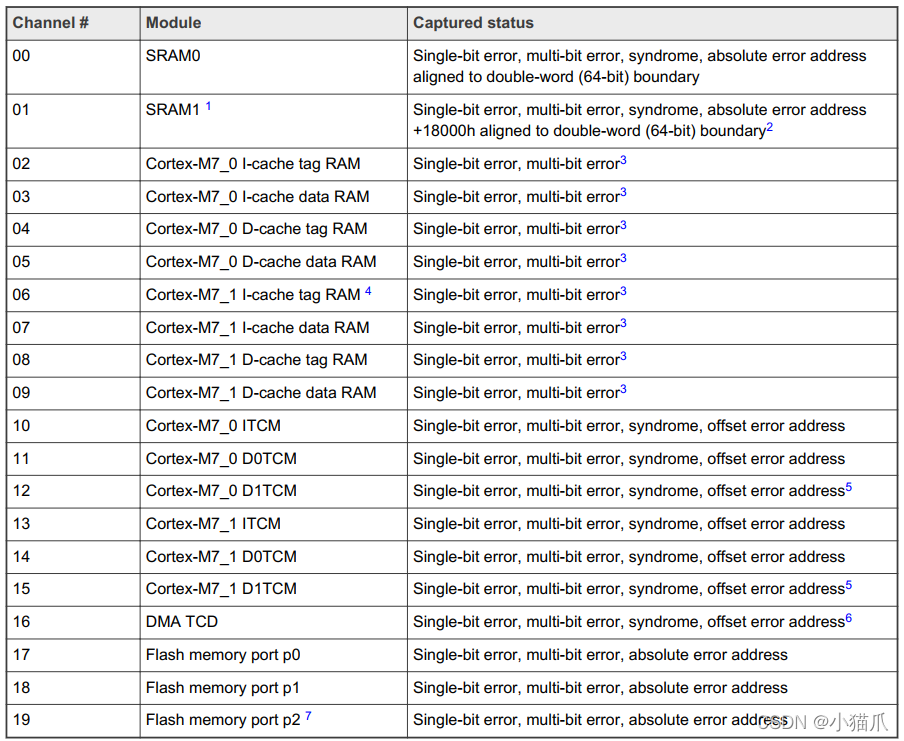
Task: Click 'Flash memory port p2' text
Action: point(223,720)
